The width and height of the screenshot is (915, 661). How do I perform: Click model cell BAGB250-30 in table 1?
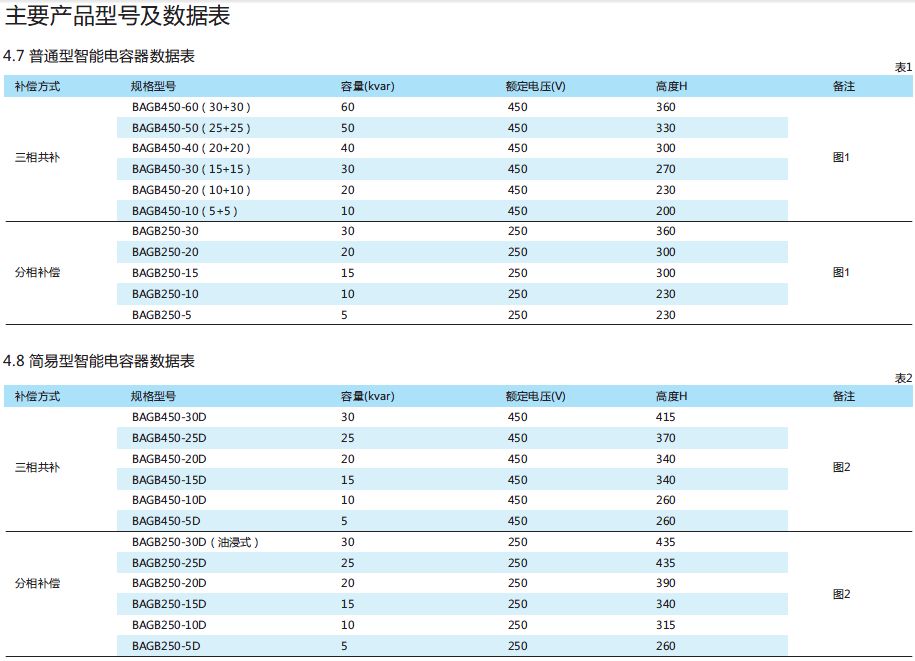click(x=165, y=231)
